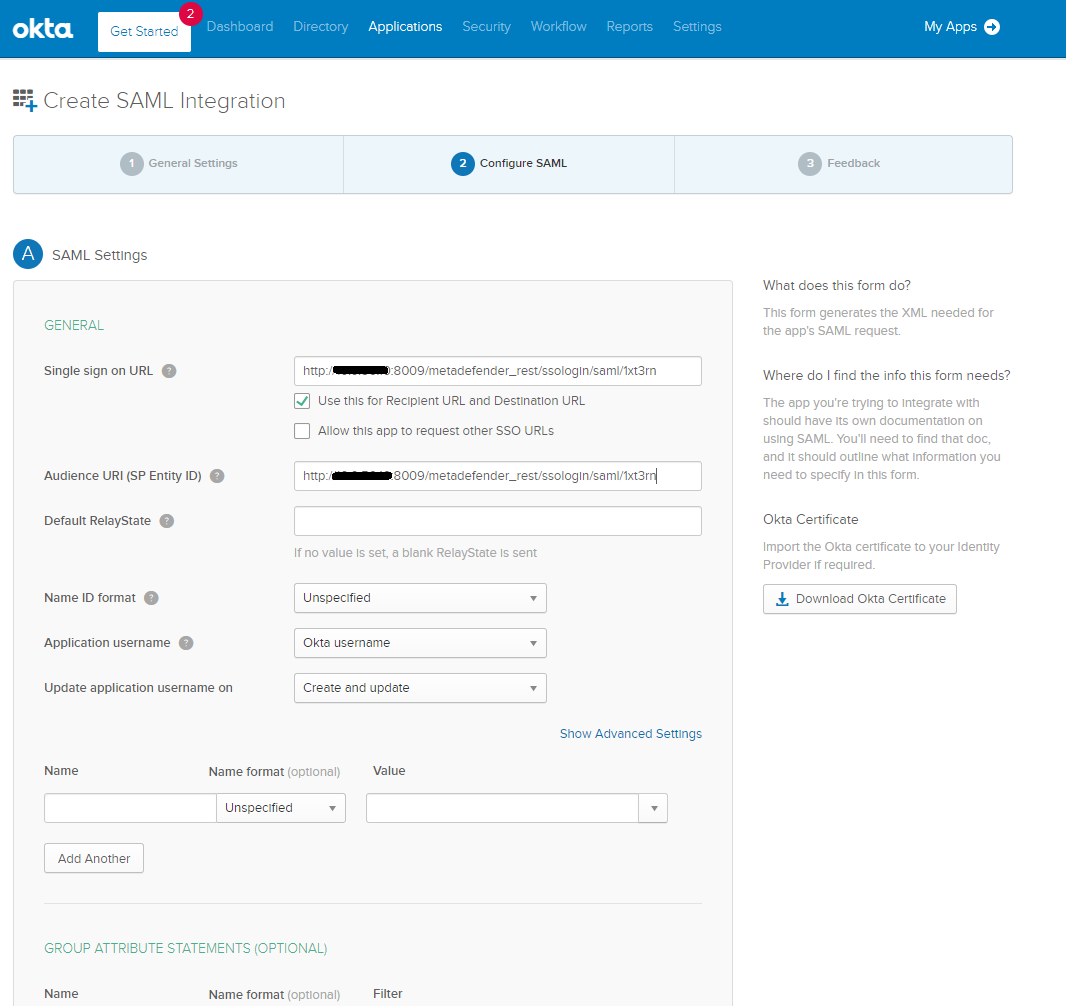The height and width of the screenshot is (1006, 1066).
Task: Open the Directory menu
Action: point(321,27)
